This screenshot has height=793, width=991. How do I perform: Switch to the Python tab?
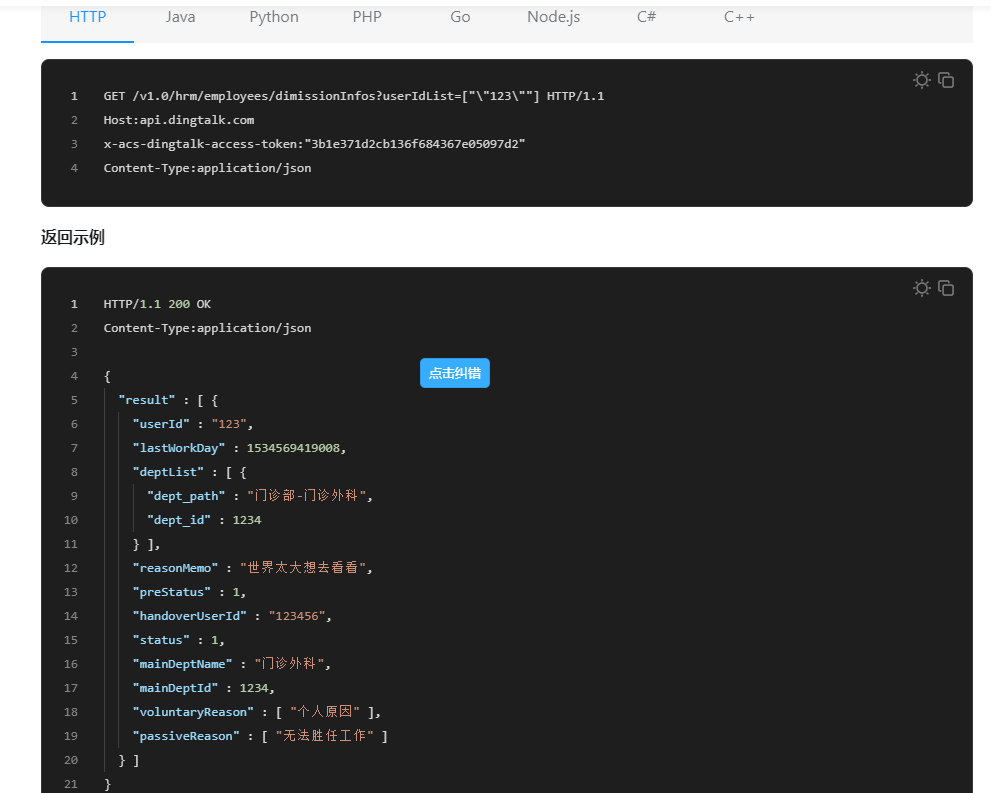(x=274, y=17)
